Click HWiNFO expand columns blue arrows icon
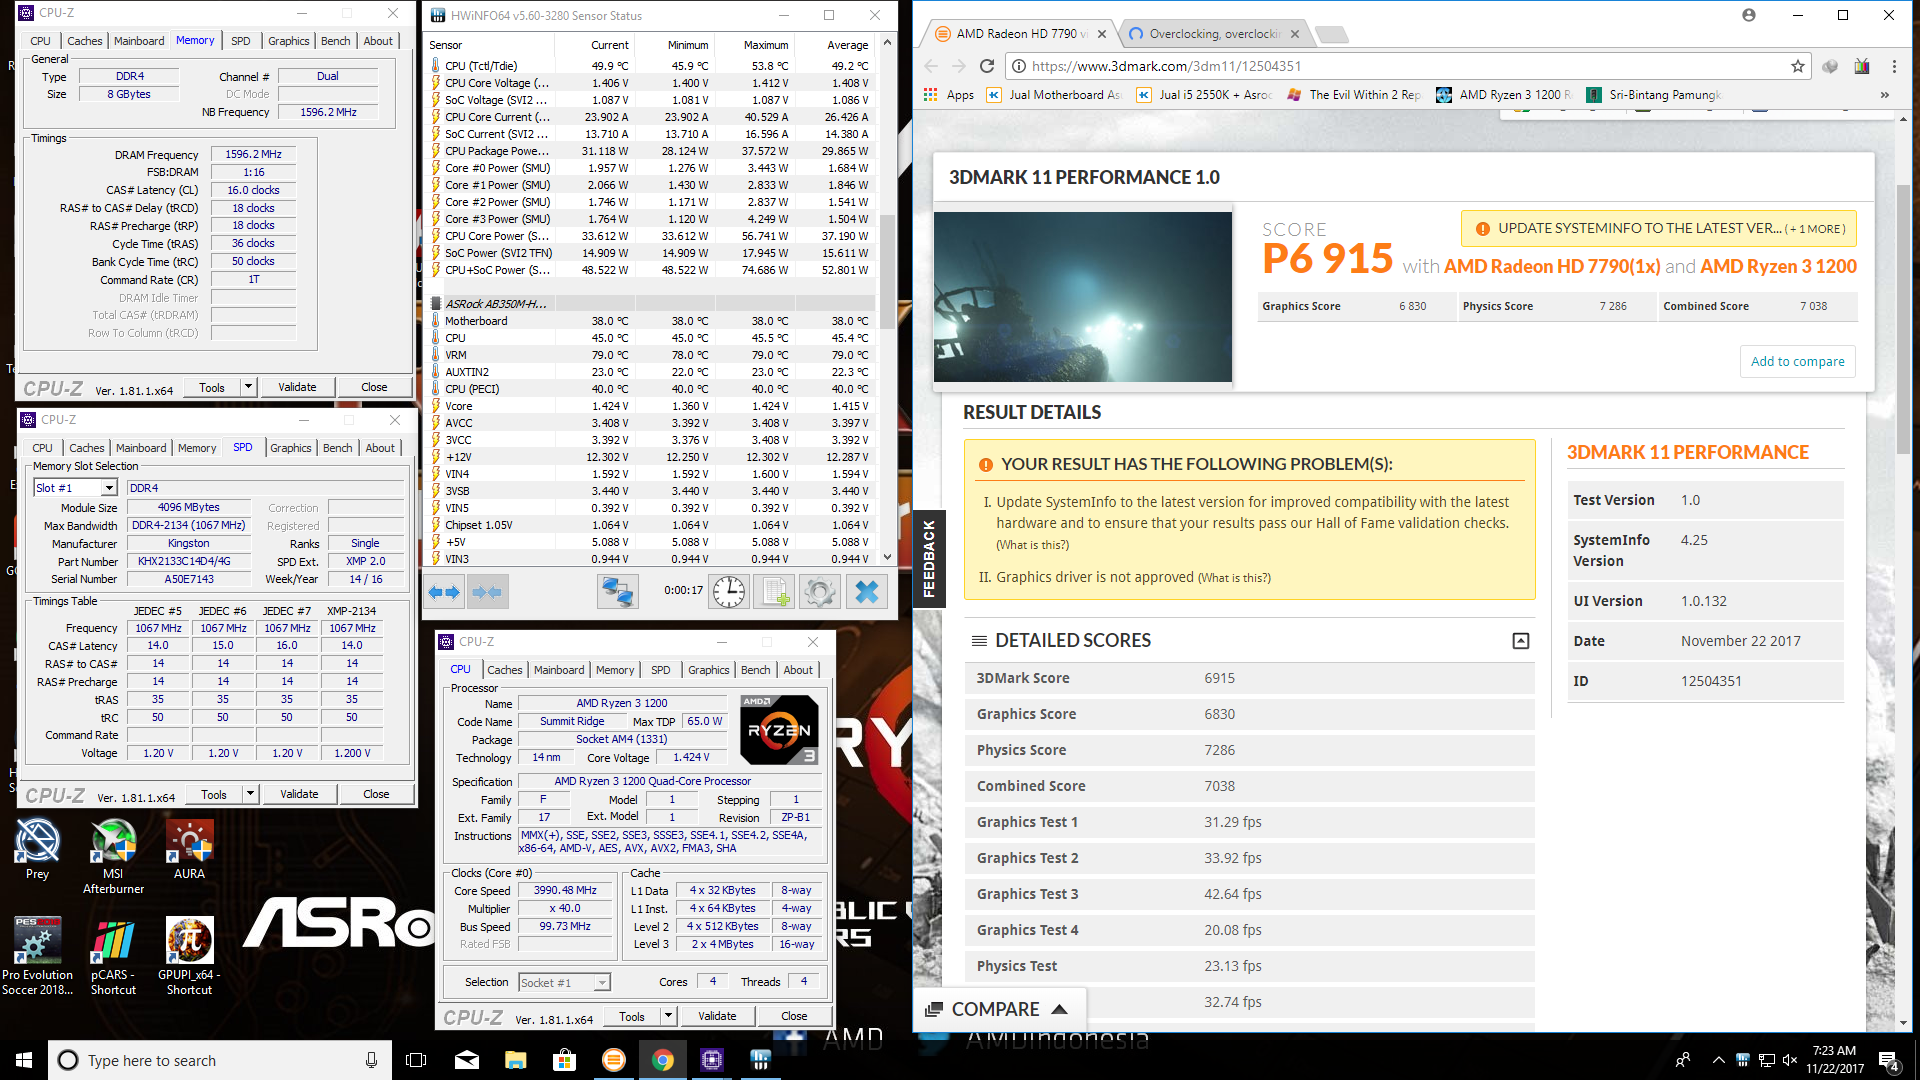Screen dimensions: 1920x1080 point(444,592)
